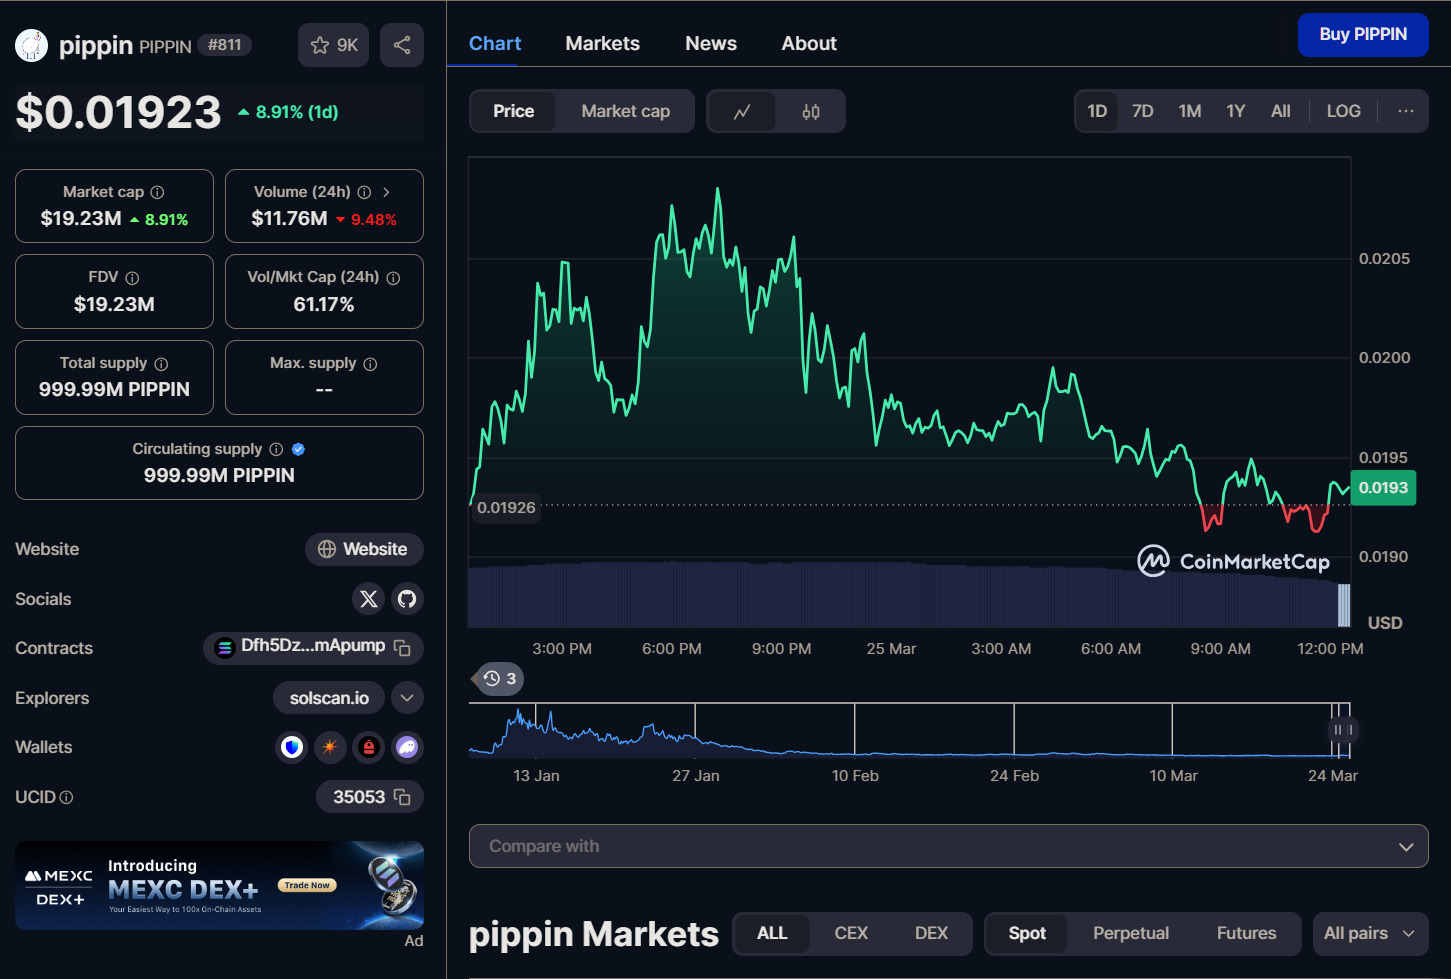Add pippin to watchlist via the star icon
1451x979 pixels.
click(321, 45)
